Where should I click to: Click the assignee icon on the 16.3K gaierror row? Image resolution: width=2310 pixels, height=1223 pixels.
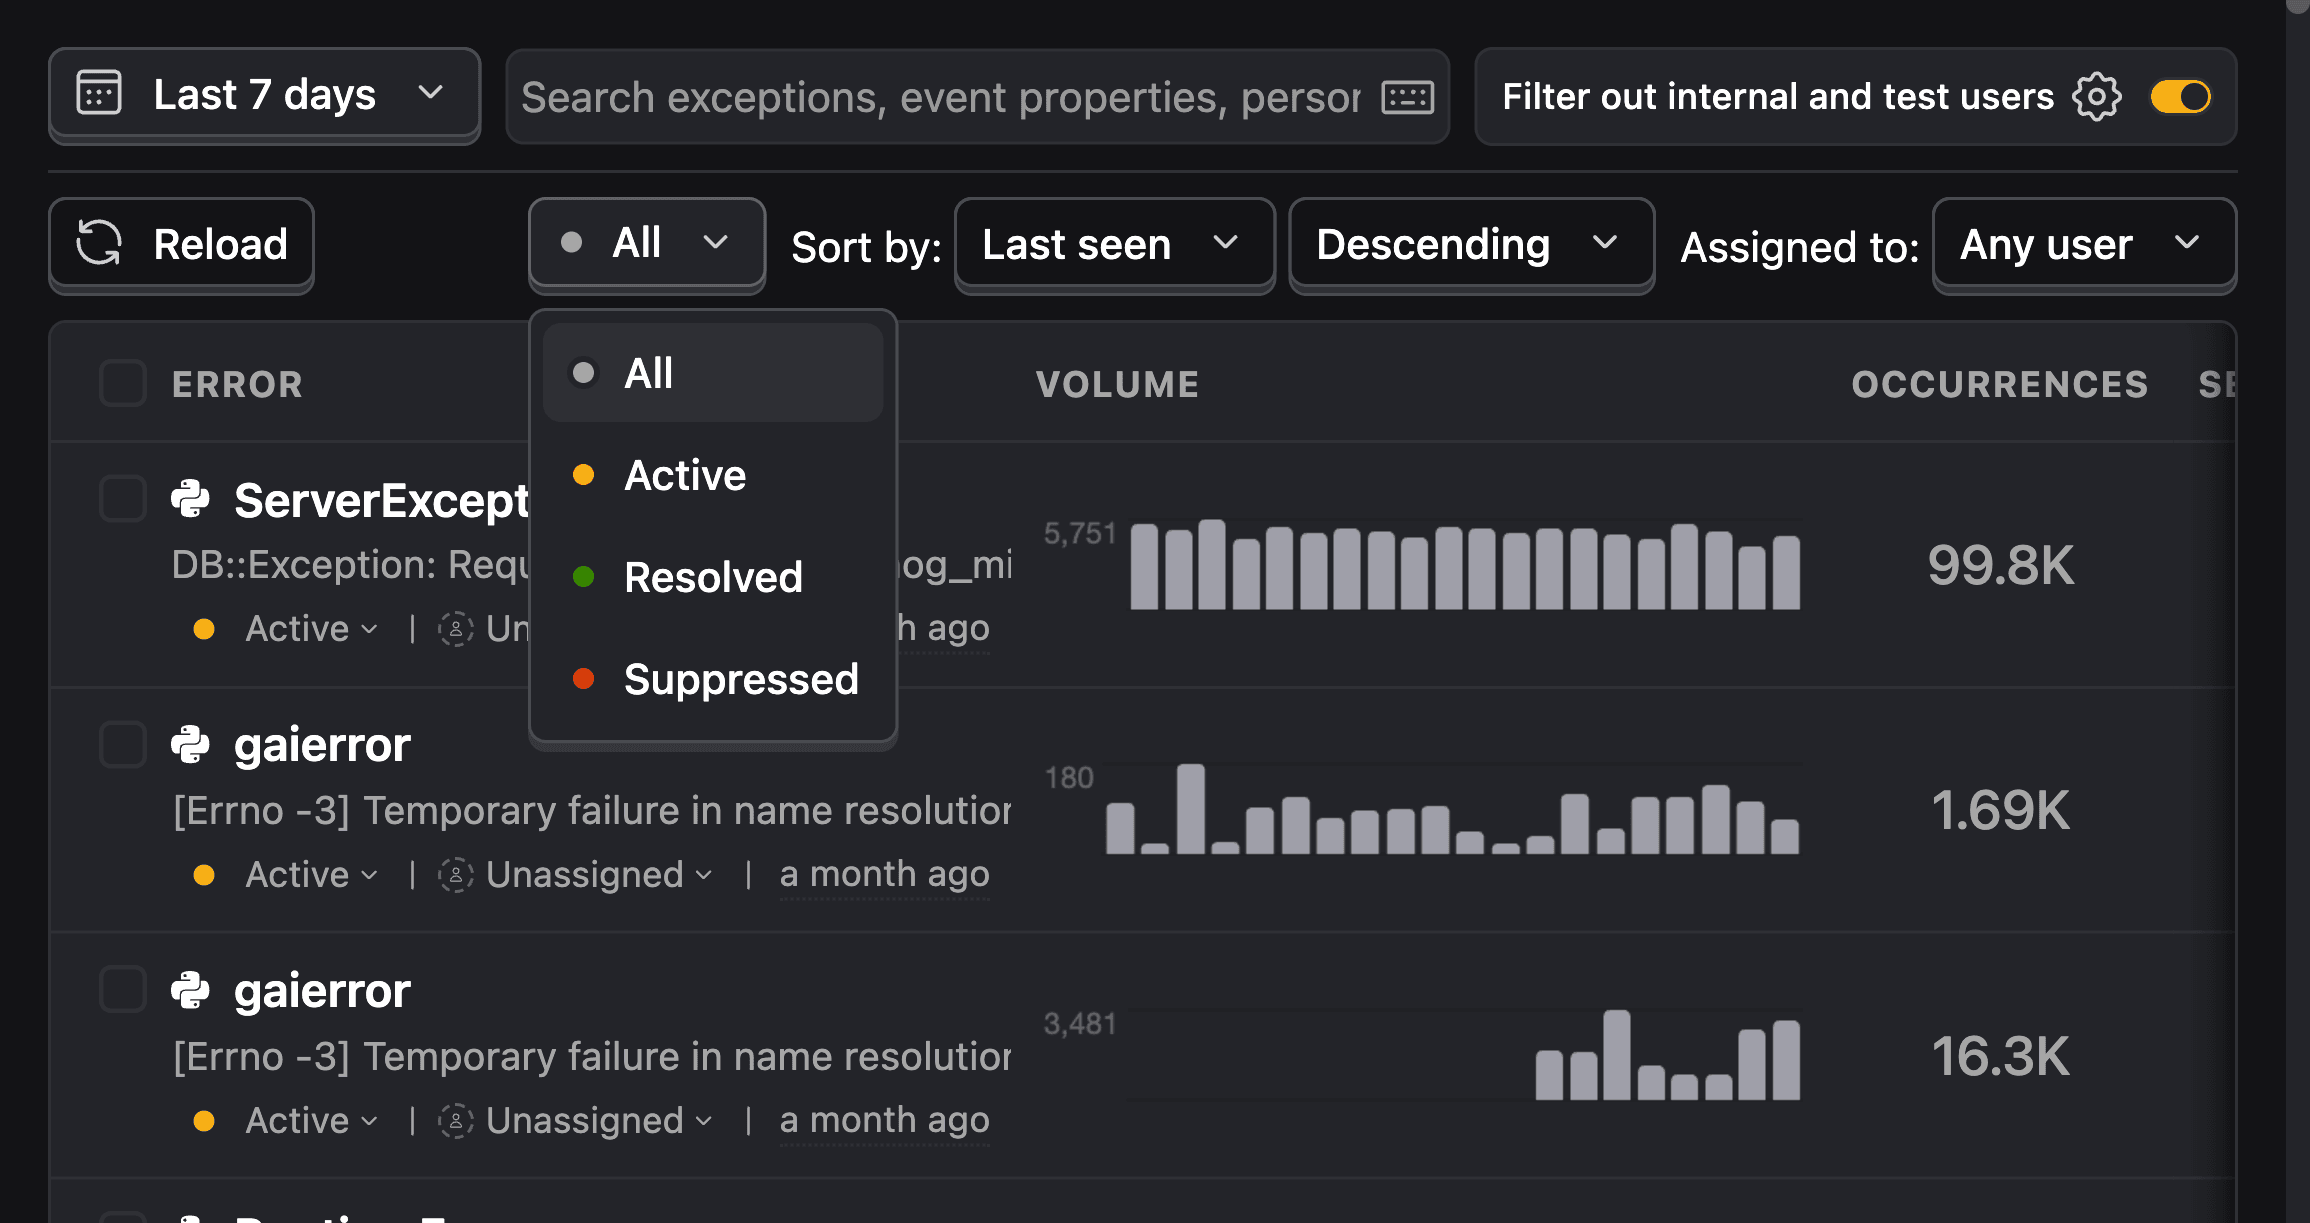[x=456, y=1121]
